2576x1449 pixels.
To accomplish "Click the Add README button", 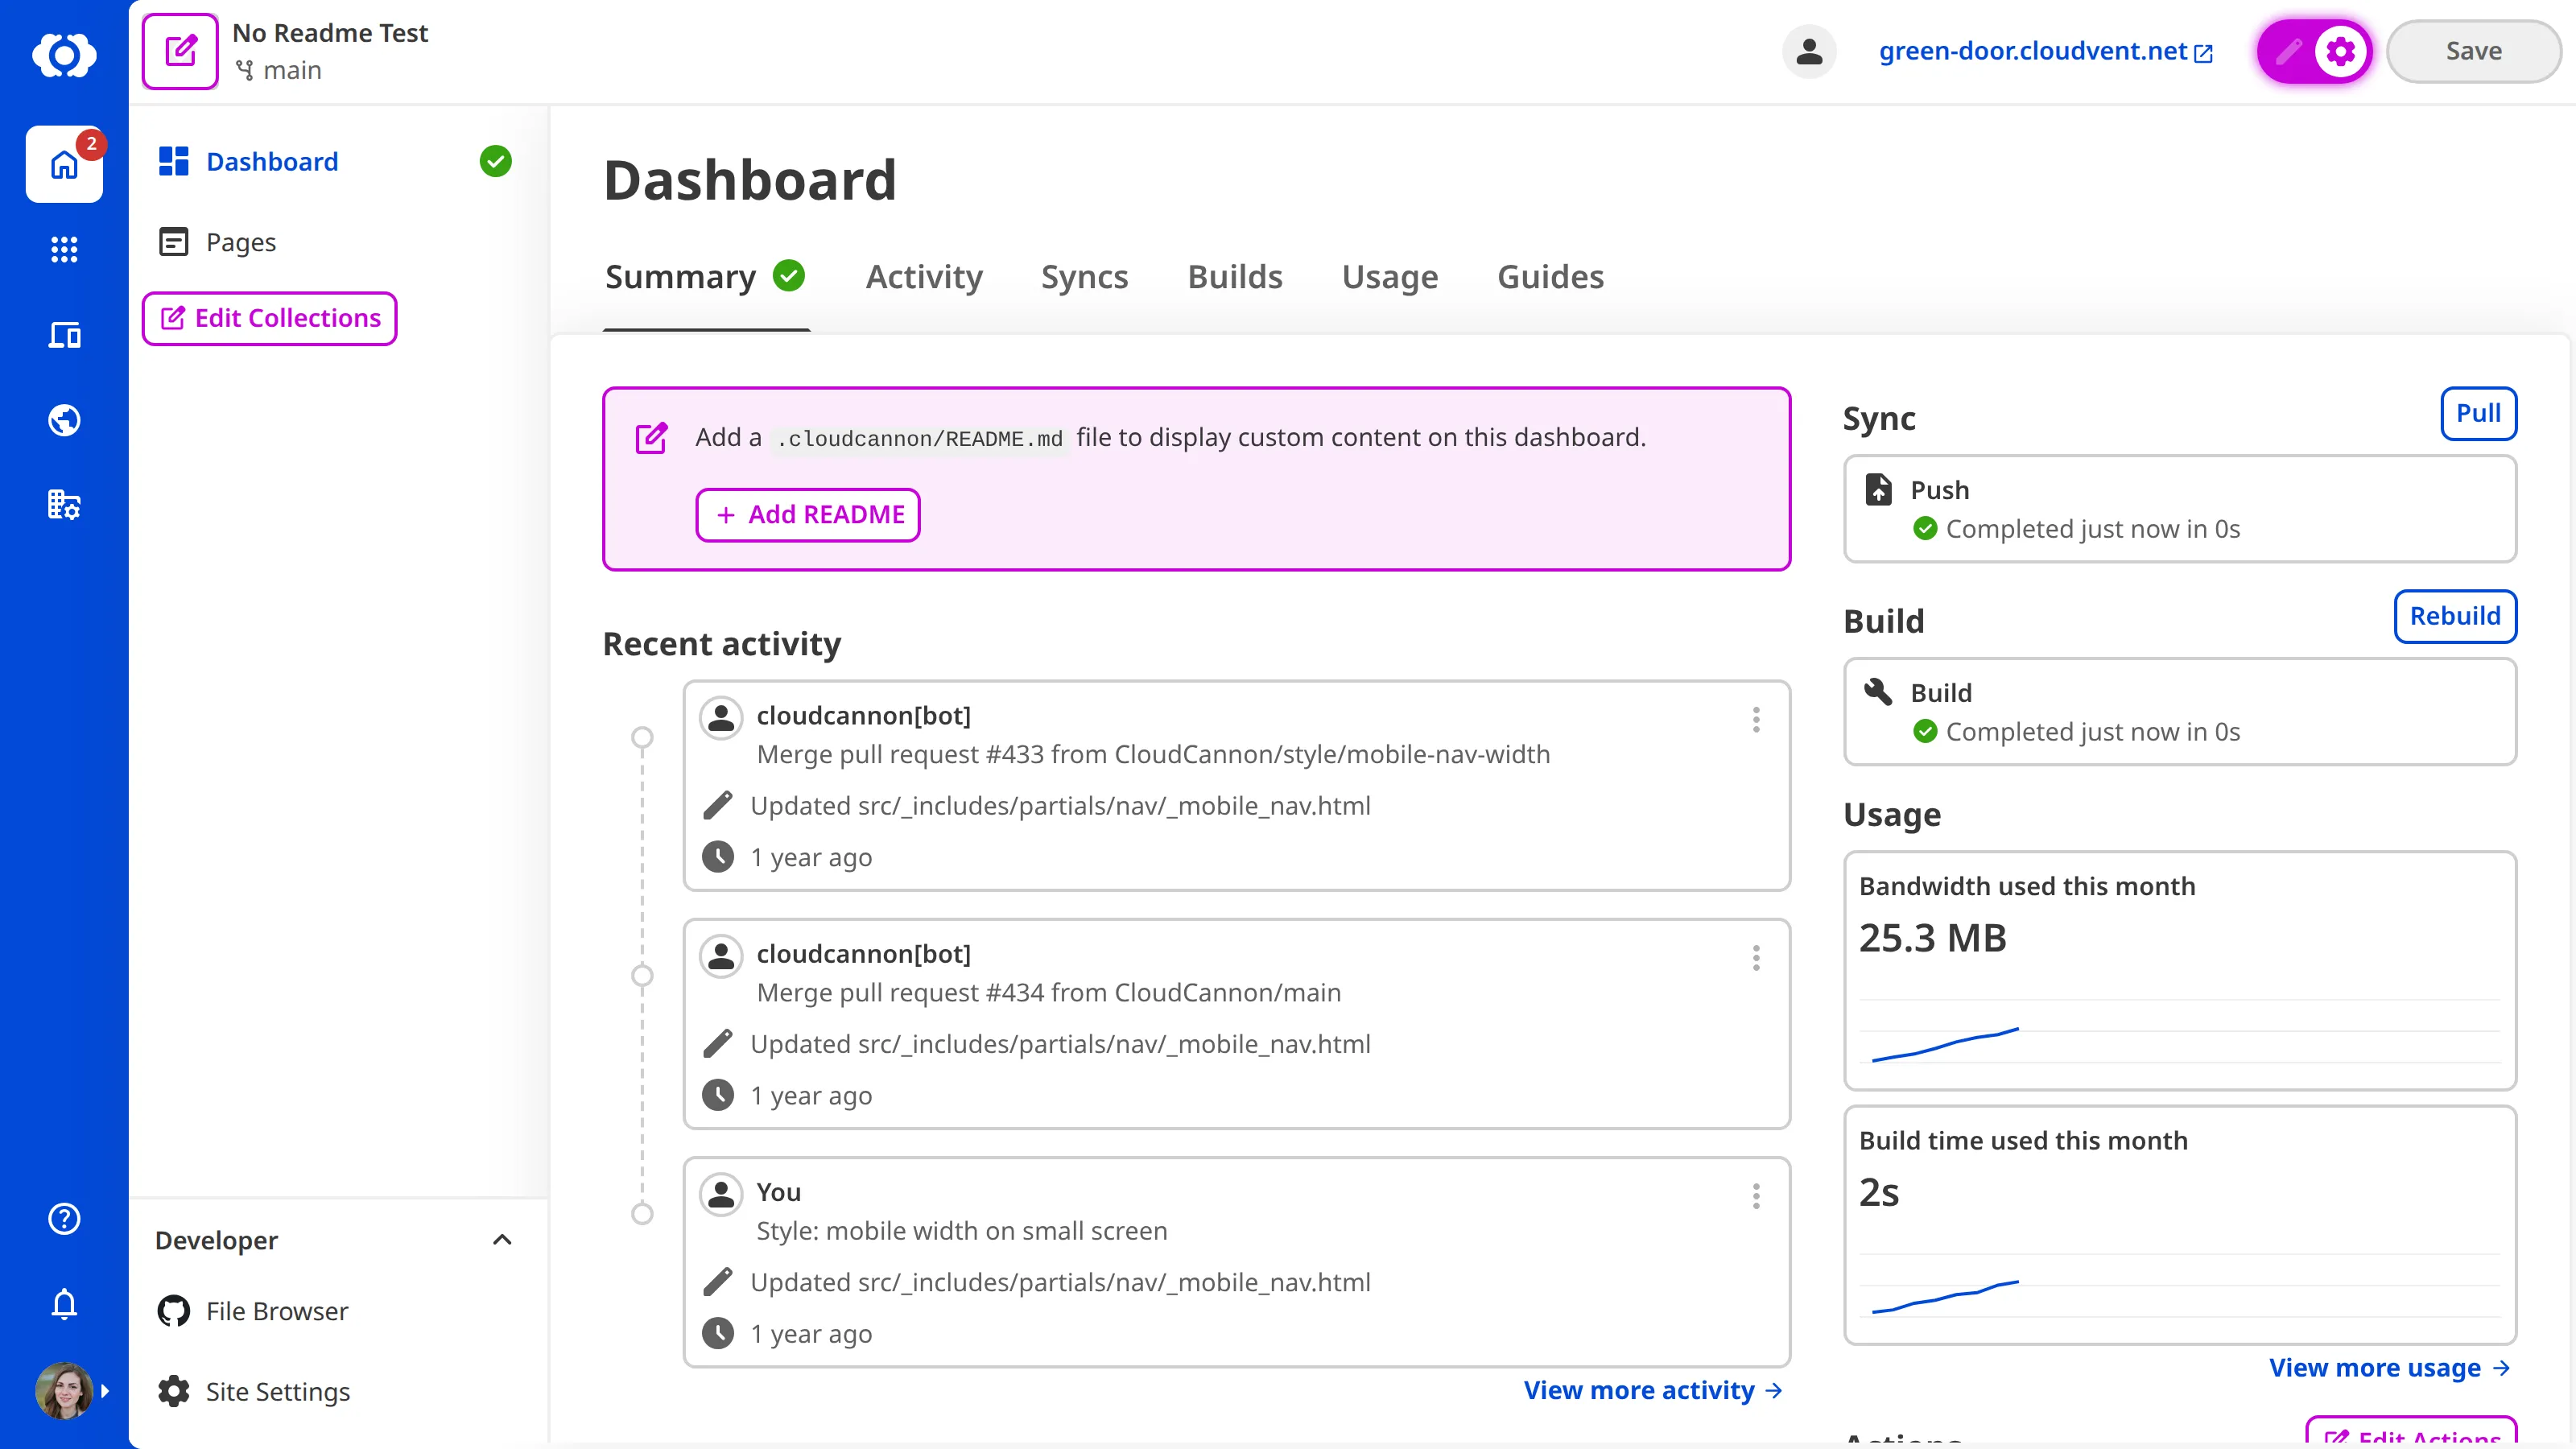I will tap(808, 515).
